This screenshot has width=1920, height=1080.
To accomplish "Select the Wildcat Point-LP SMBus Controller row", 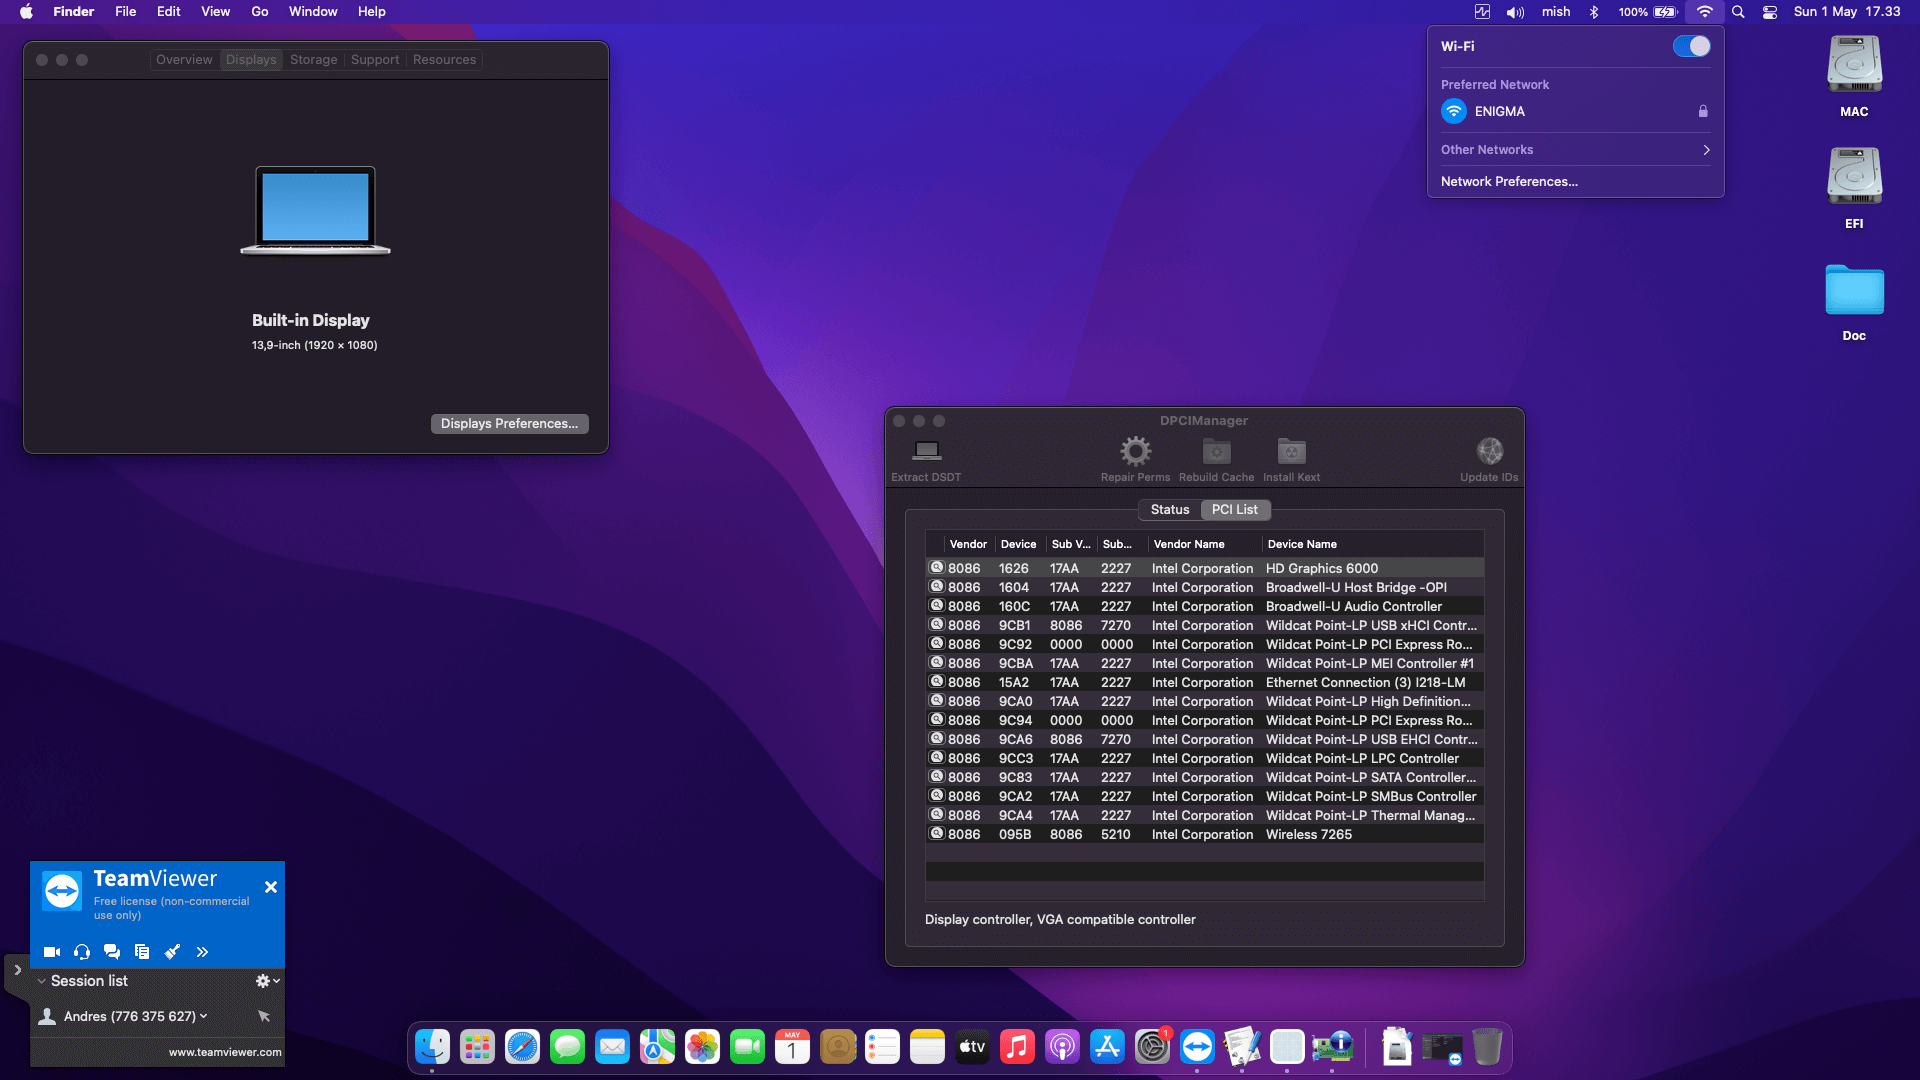I will pos(1204,796).
